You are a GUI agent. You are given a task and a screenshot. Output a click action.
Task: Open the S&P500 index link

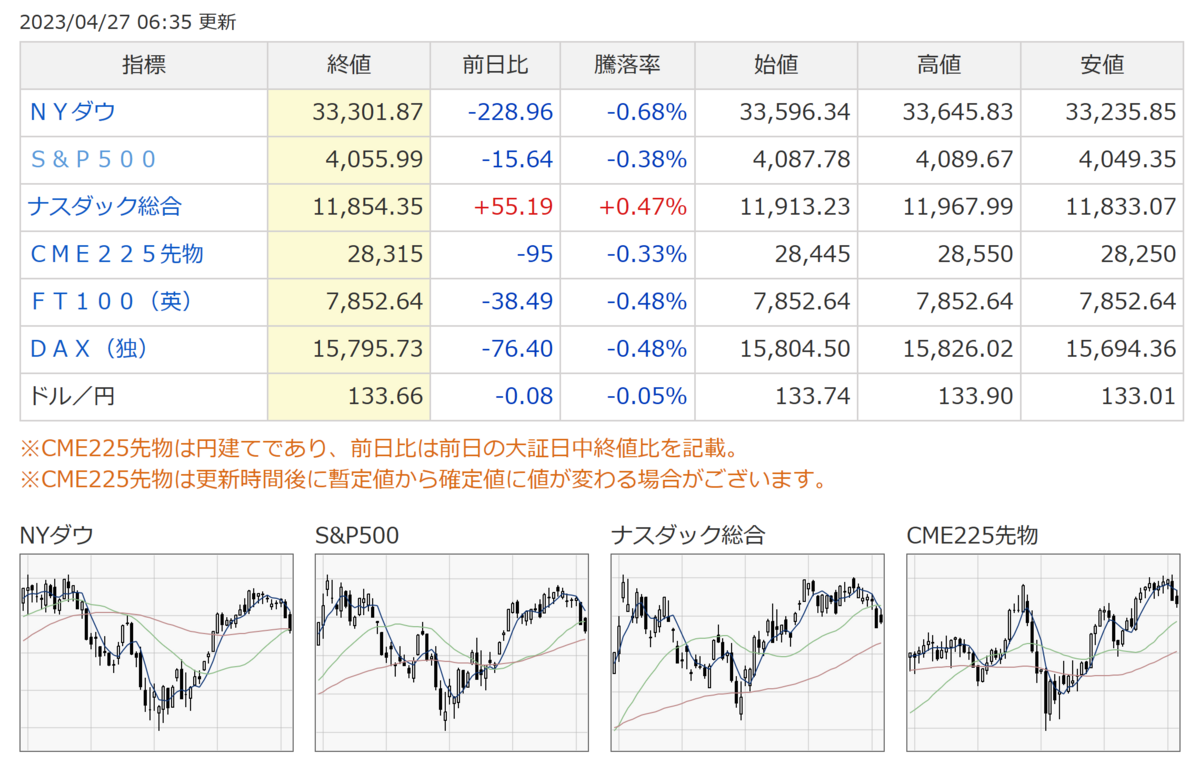(x=93, y=159)
